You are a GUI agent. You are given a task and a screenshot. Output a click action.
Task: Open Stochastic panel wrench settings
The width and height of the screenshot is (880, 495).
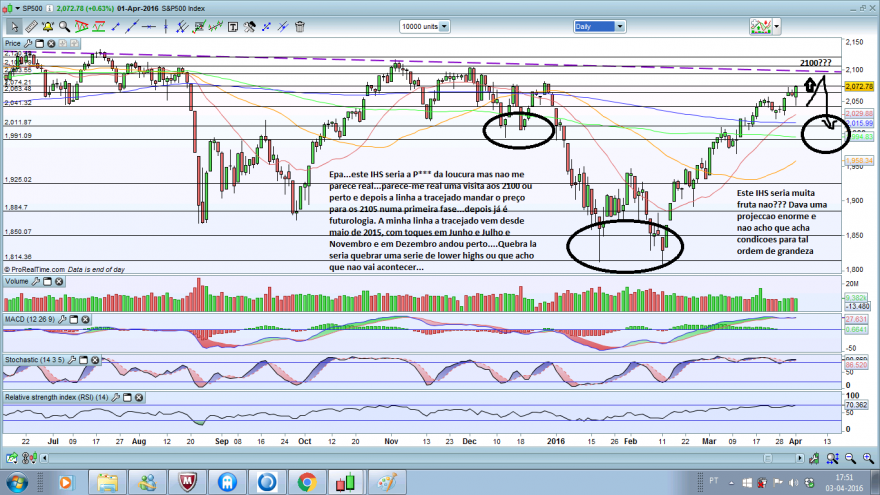pyautogui.click(x=72, y=360)
